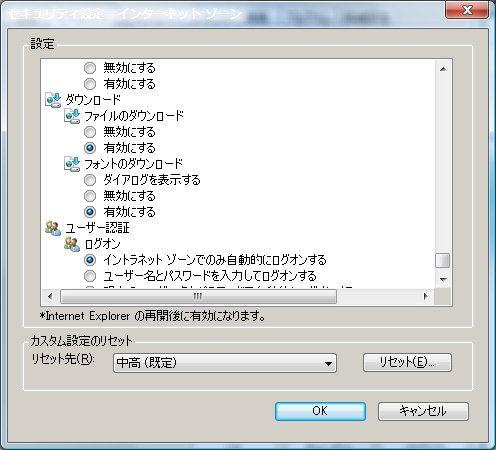Select 有効にする under ファイルのダウンロード

pos(90,148)
